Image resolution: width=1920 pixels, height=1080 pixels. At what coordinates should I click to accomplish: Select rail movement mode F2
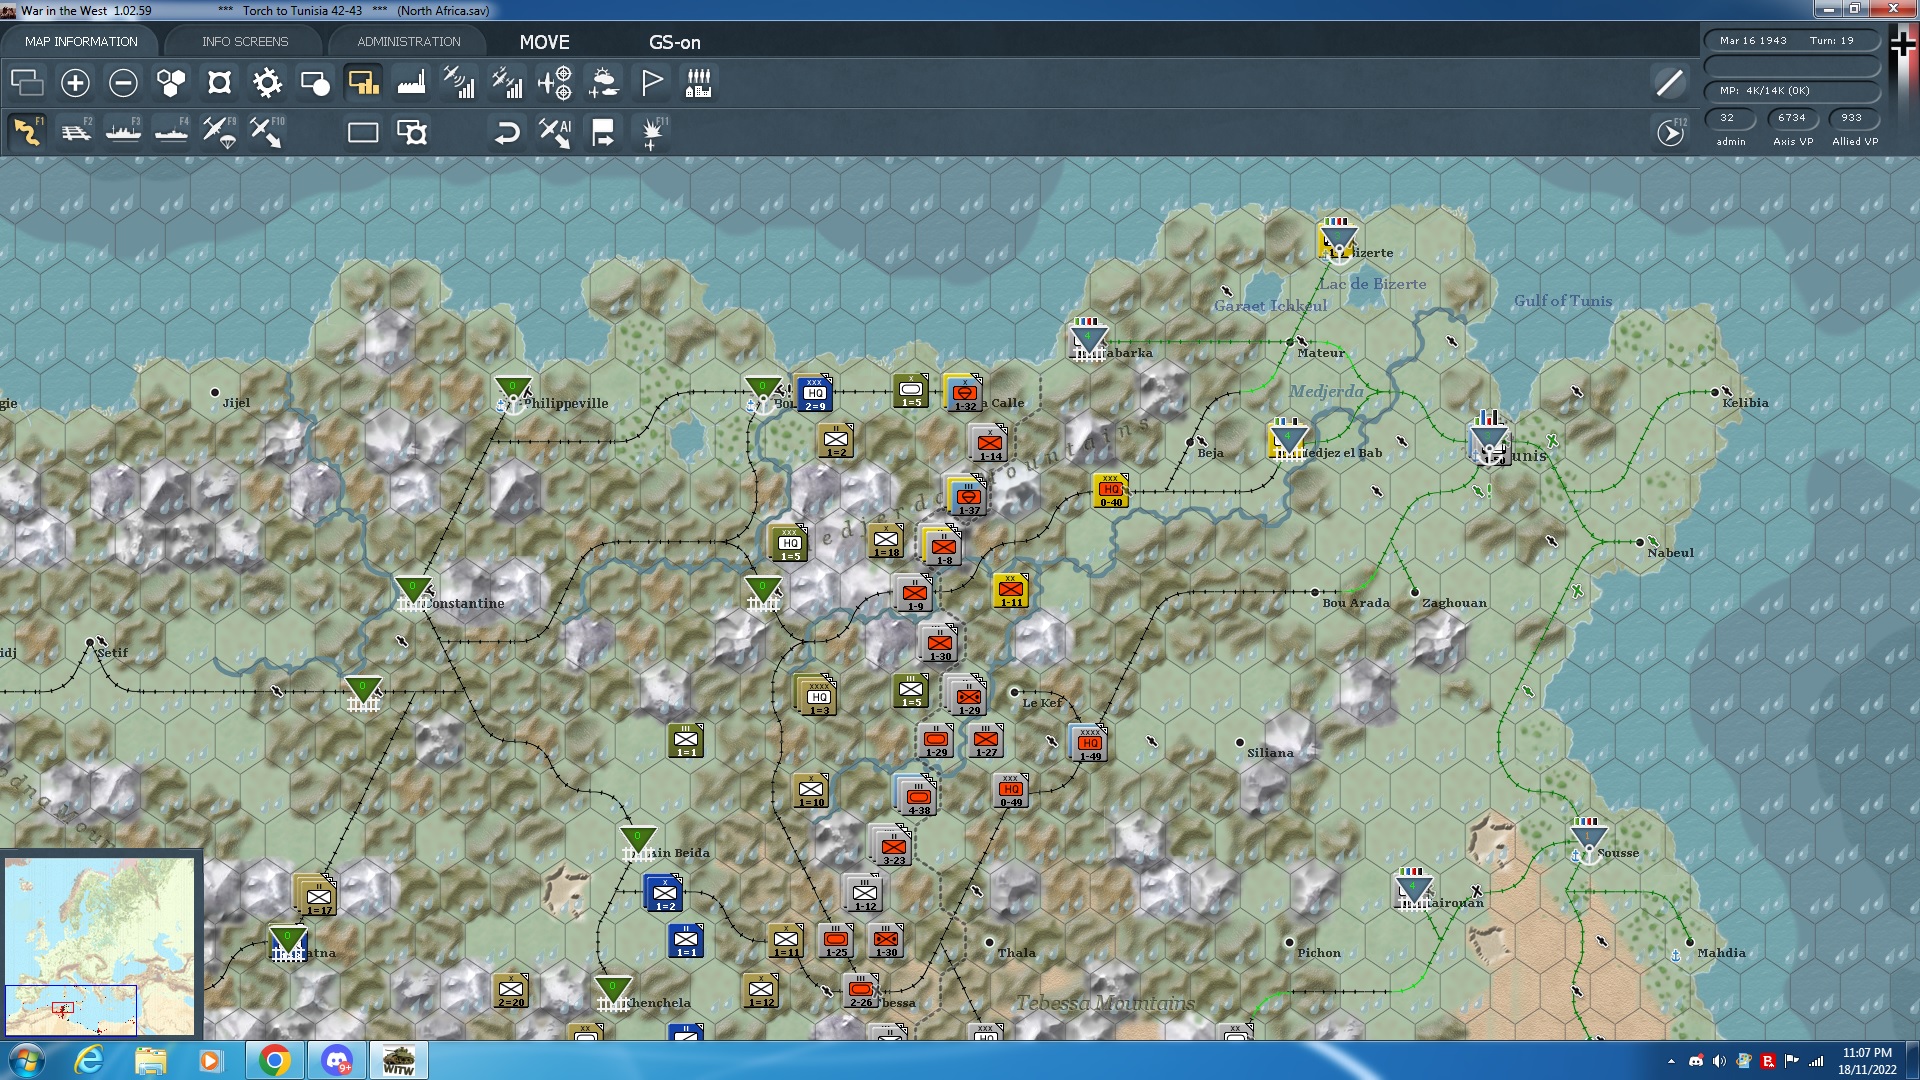pyautogui.click(x=76, y=132)
